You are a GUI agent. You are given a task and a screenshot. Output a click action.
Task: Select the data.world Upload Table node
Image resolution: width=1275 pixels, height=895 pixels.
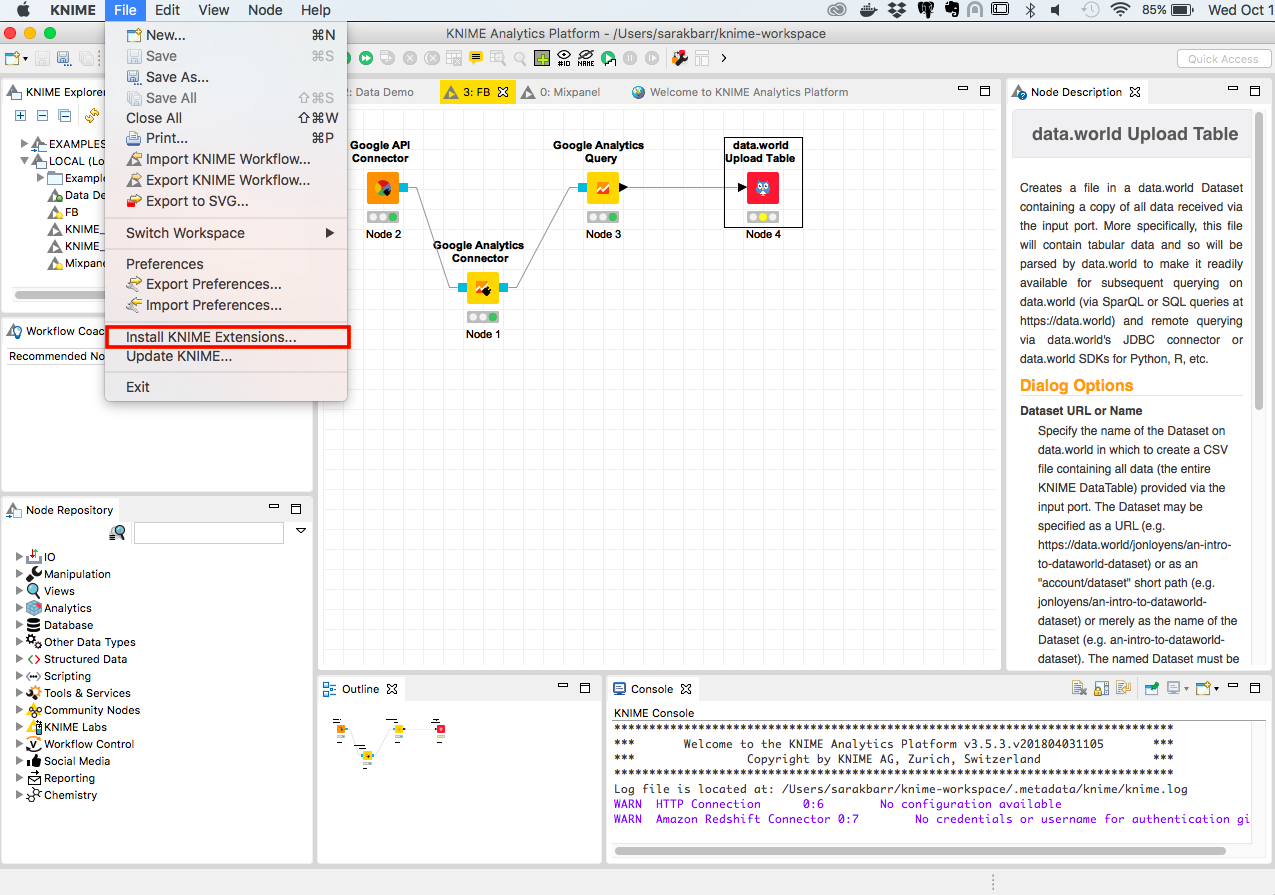(x=763, y=188)
